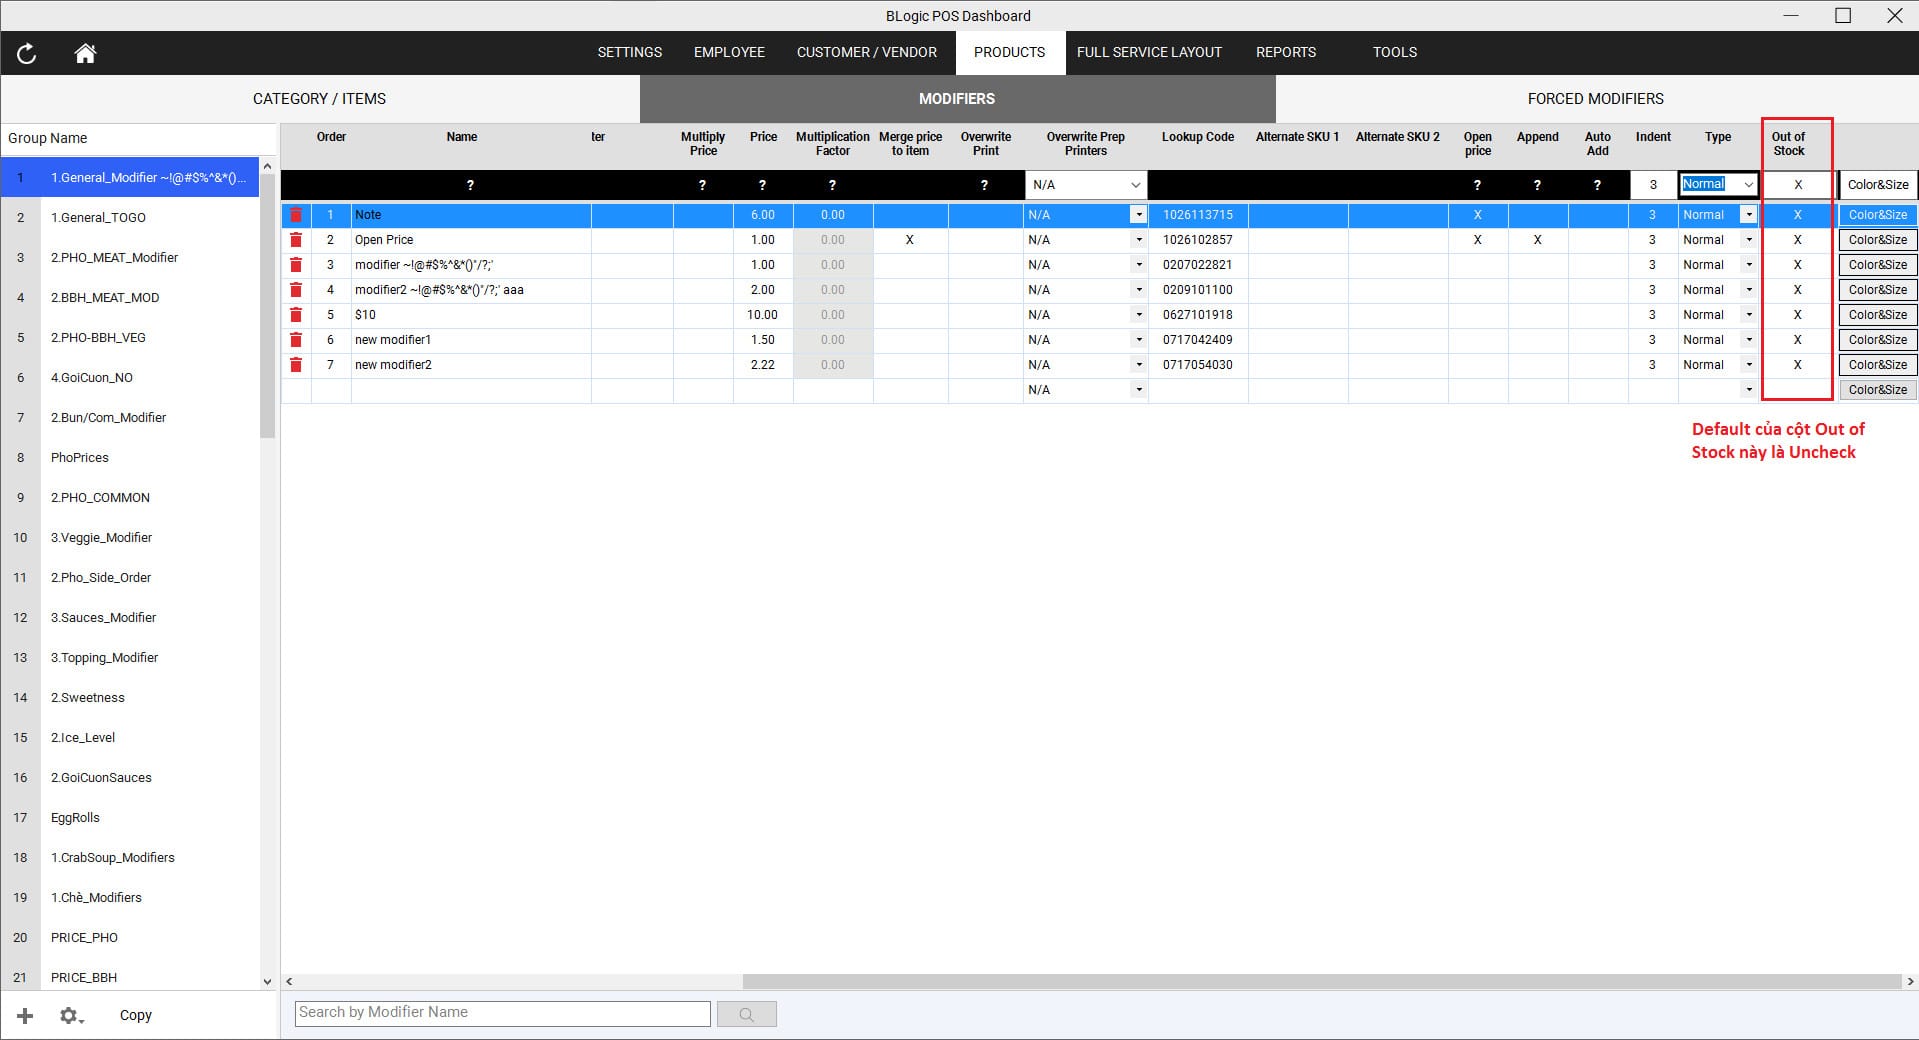
Task: Delete new modifier2 using its trash icon
Action: point(296,365)
